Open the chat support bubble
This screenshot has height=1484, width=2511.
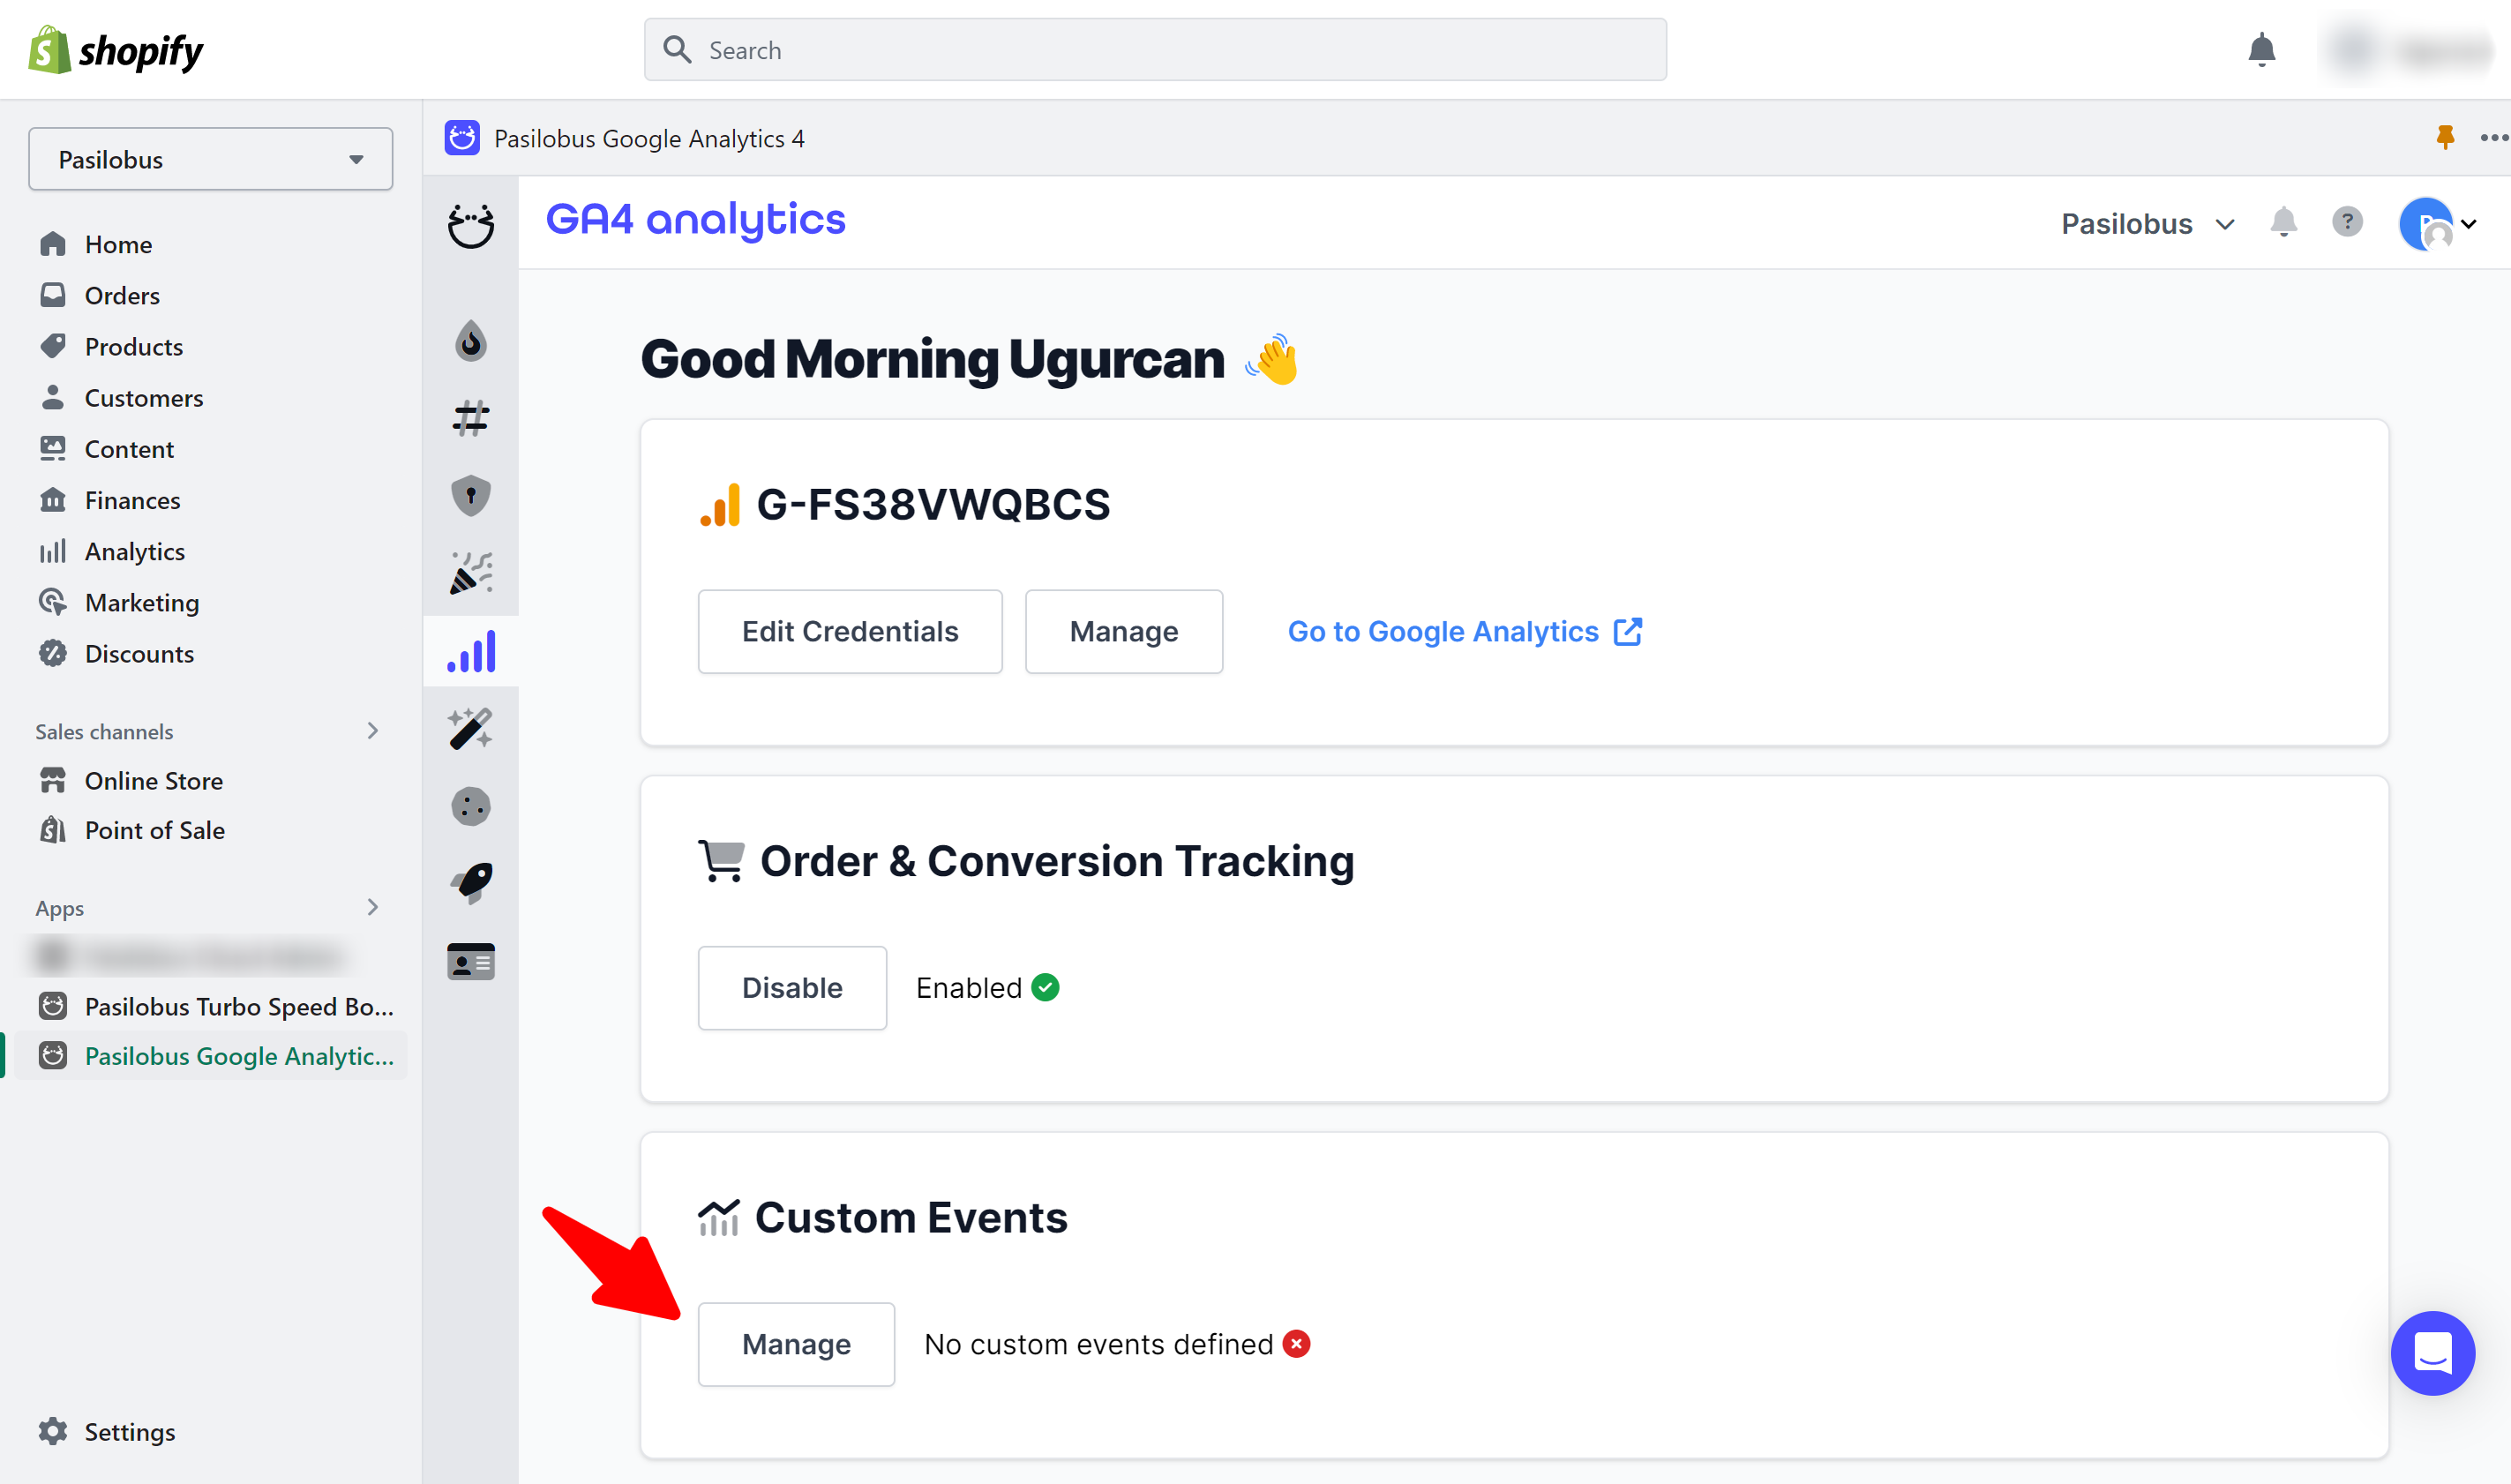(x=2432, y=1352)
